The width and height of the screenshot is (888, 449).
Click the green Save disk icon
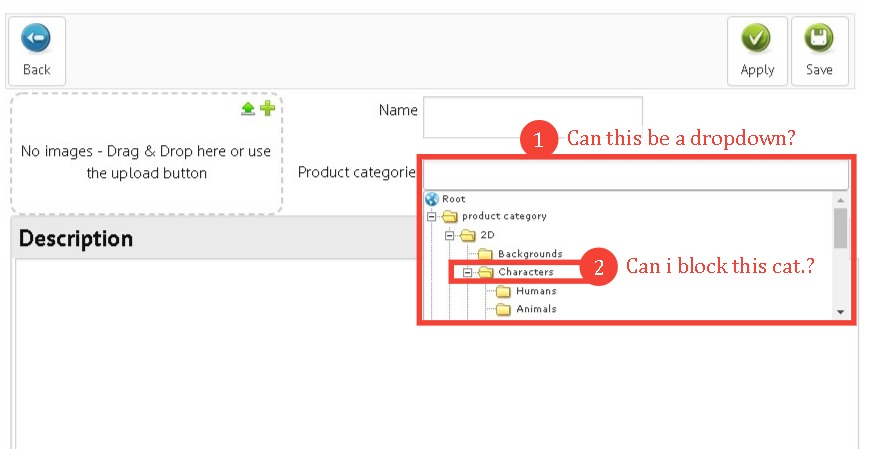coord(819,39)
